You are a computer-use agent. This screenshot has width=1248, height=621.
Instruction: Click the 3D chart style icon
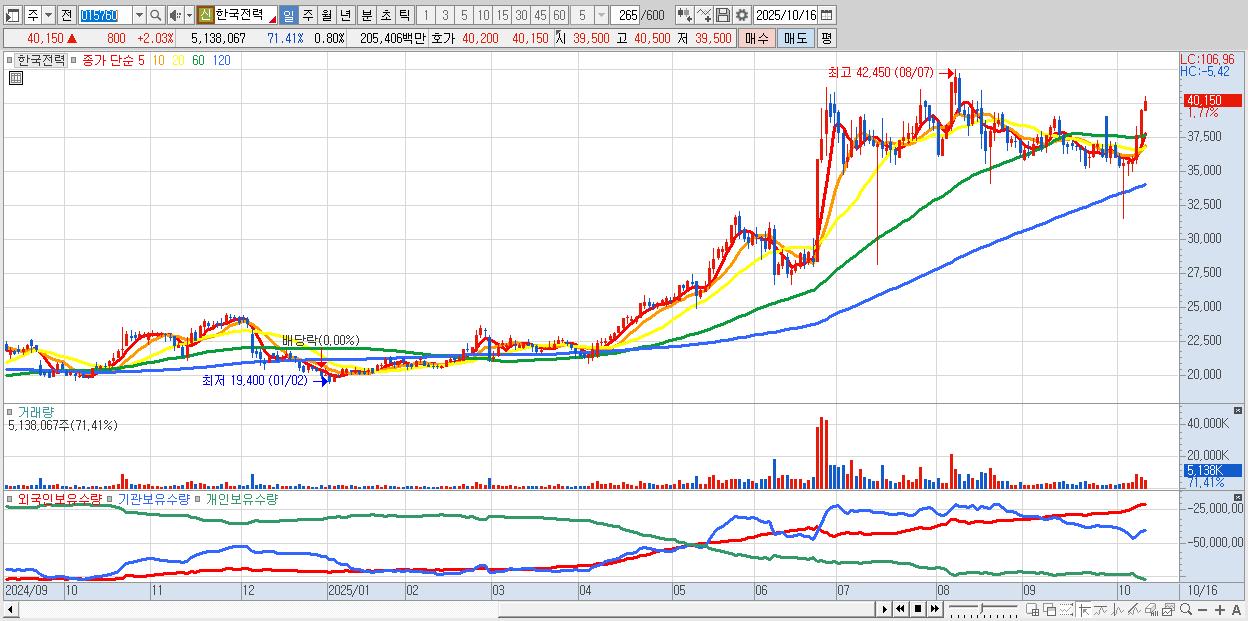click(x=1151, y=609)
